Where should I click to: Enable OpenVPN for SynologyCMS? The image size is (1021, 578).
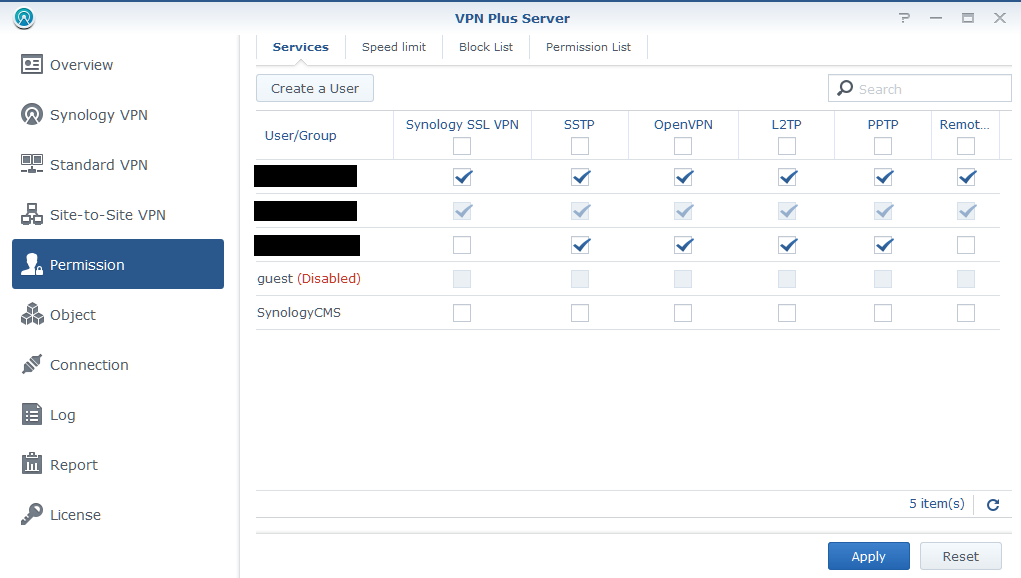coord(683,312)
